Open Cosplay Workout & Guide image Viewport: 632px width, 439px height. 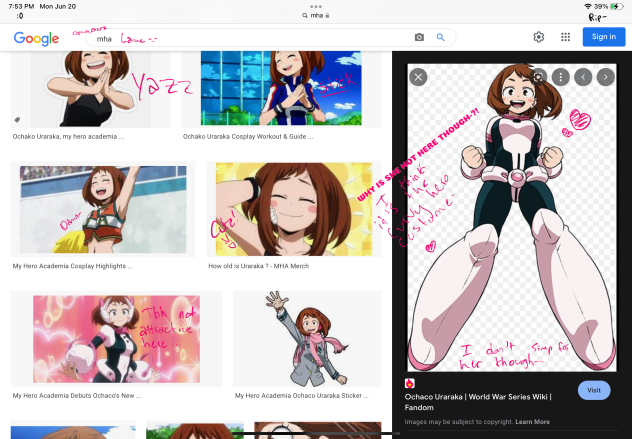pyautogui.click(x=281, y=89)
